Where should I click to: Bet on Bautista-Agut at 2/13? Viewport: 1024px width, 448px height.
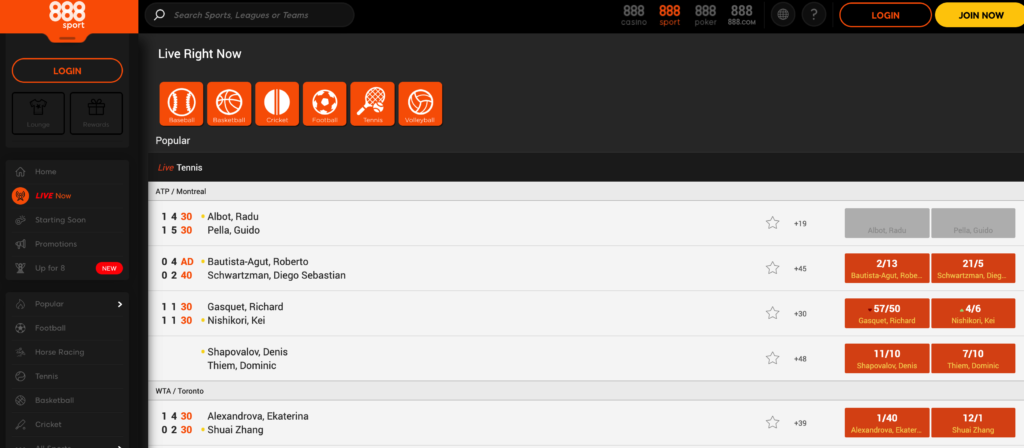pyautogui.click(x=887, y=268)
